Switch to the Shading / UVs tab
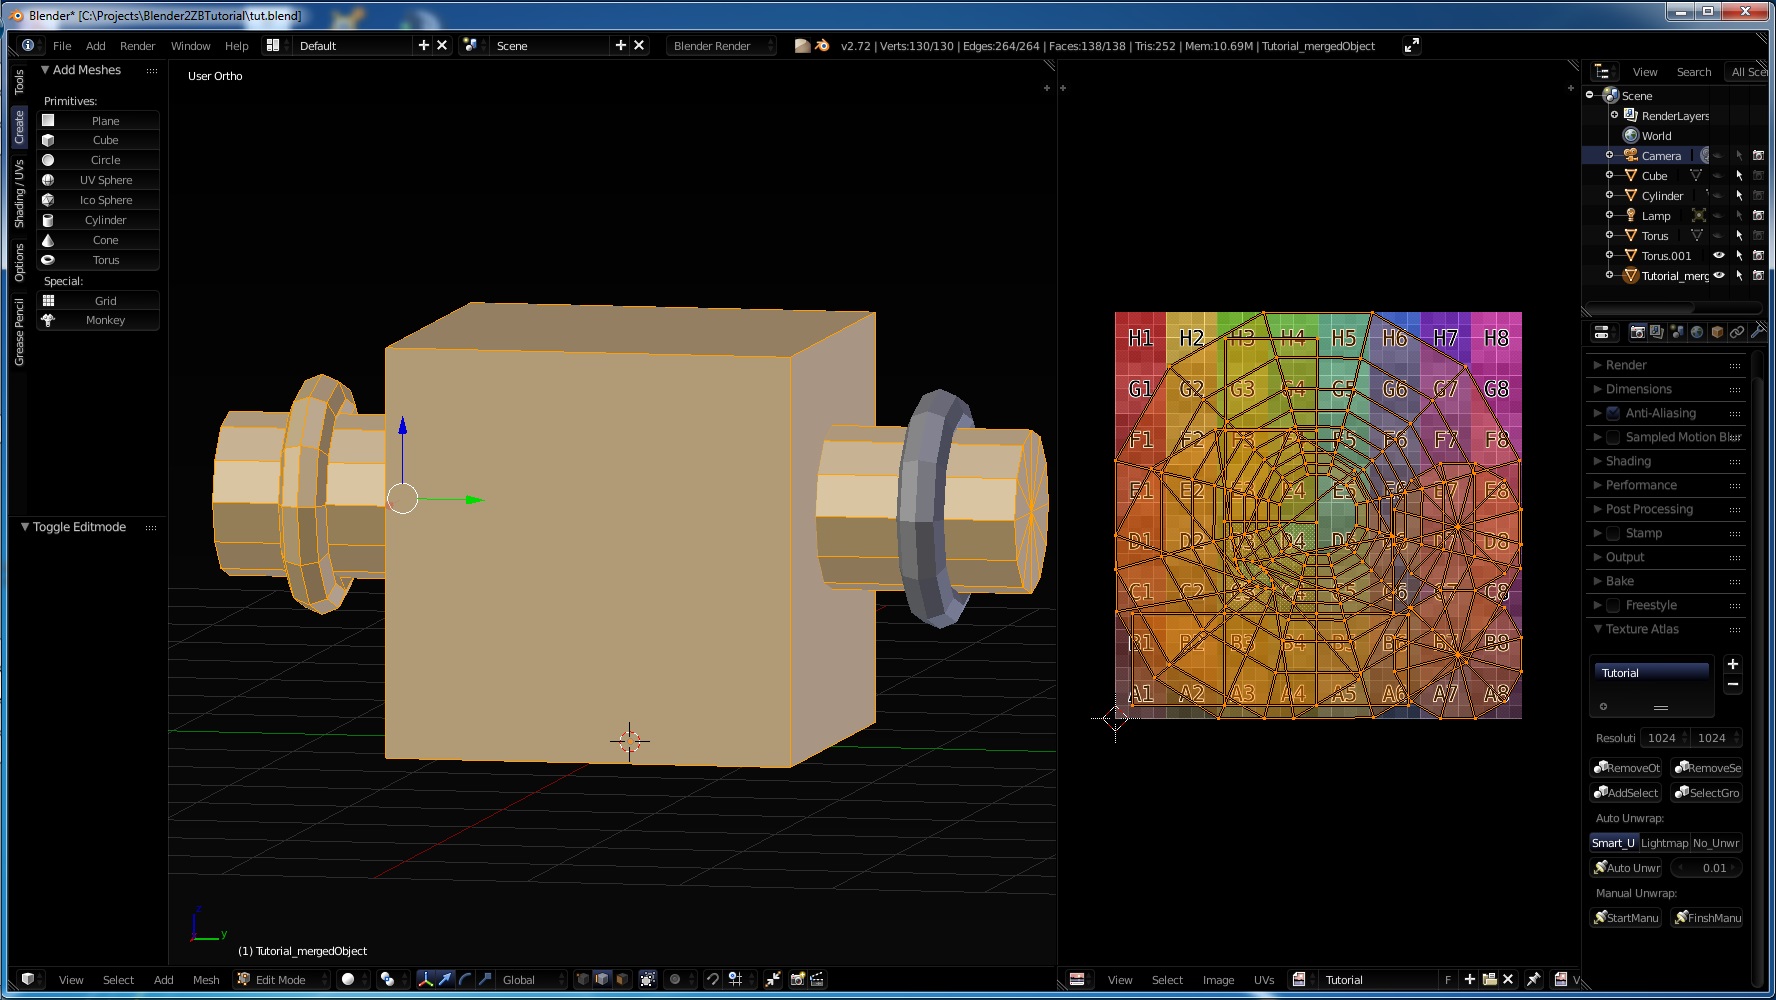This screenshot has height=1000, width=1776. tap(19, 193)
